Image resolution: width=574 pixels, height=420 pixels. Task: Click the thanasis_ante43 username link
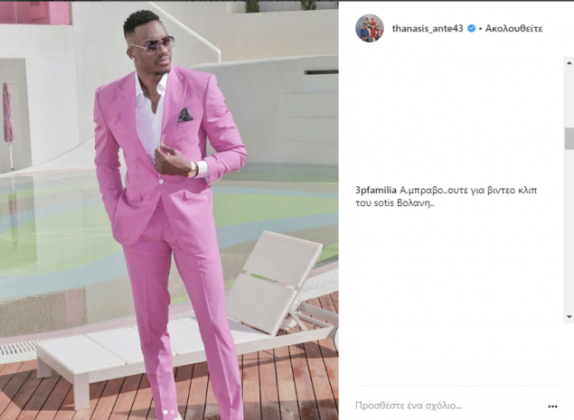point(428,28)
